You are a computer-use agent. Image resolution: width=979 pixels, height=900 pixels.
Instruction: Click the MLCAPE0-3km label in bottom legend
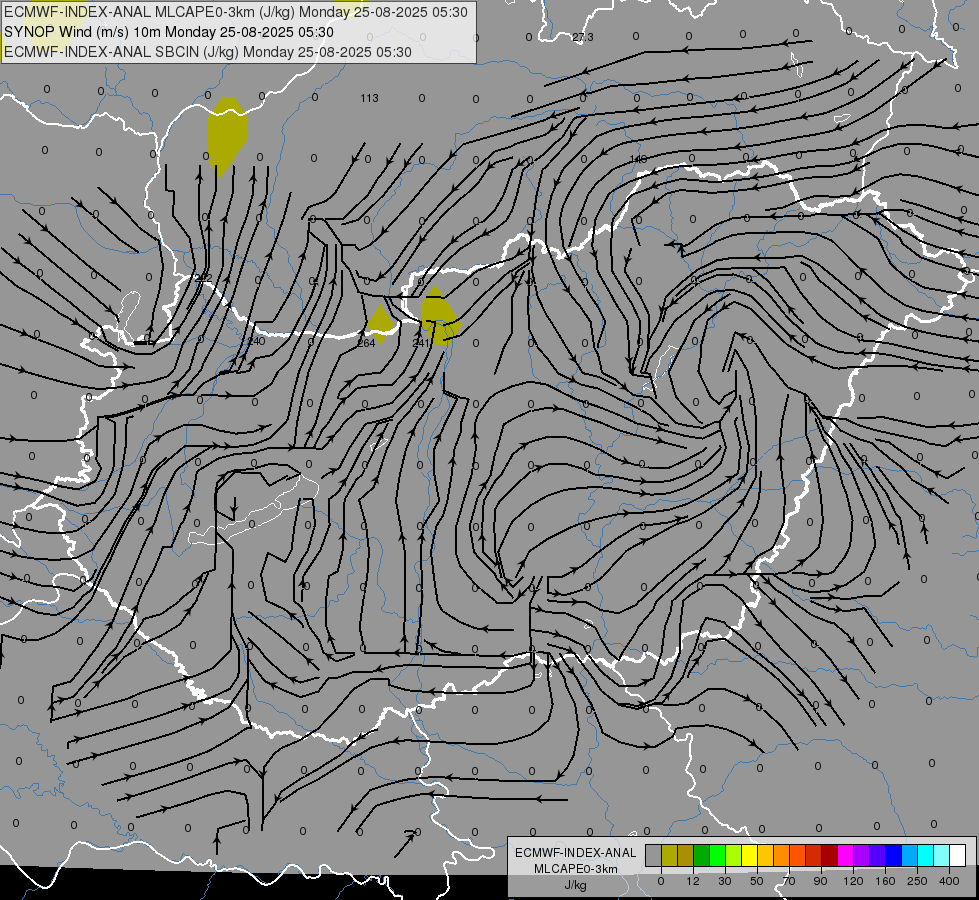(x=576, y=869)
